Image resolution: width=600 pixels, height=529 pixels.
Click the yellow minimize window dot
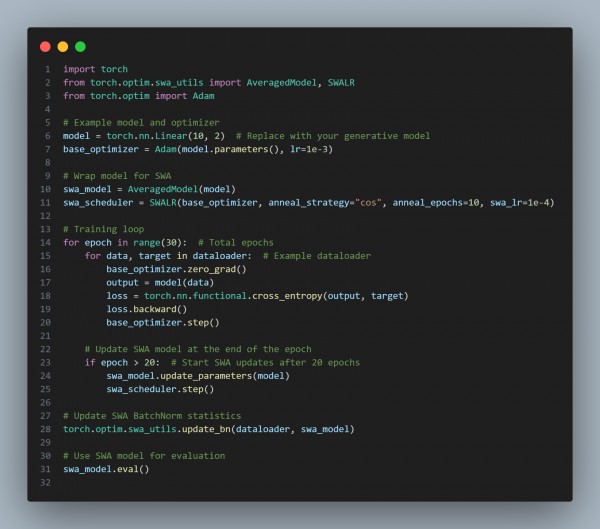(63, 46)
